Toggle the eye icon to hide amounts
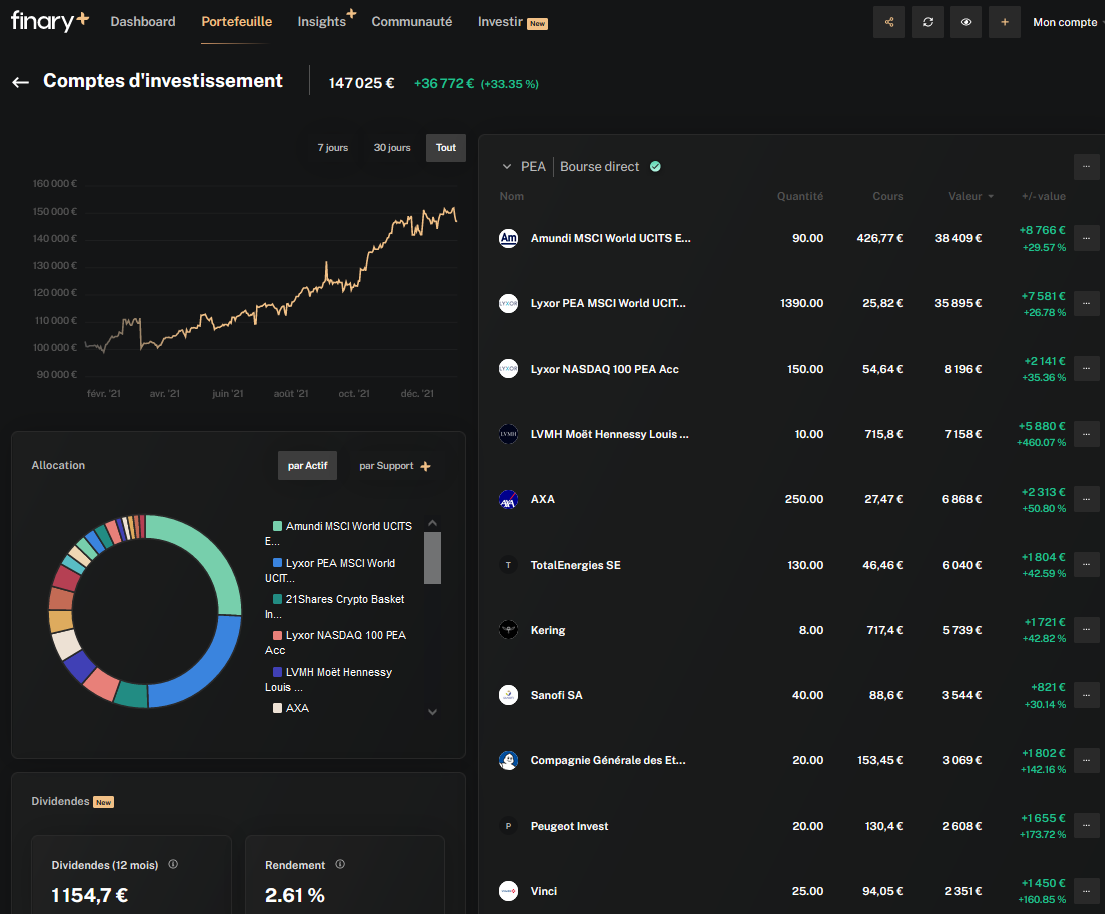This screenshot has width=1105, height=914. (965, 22)
